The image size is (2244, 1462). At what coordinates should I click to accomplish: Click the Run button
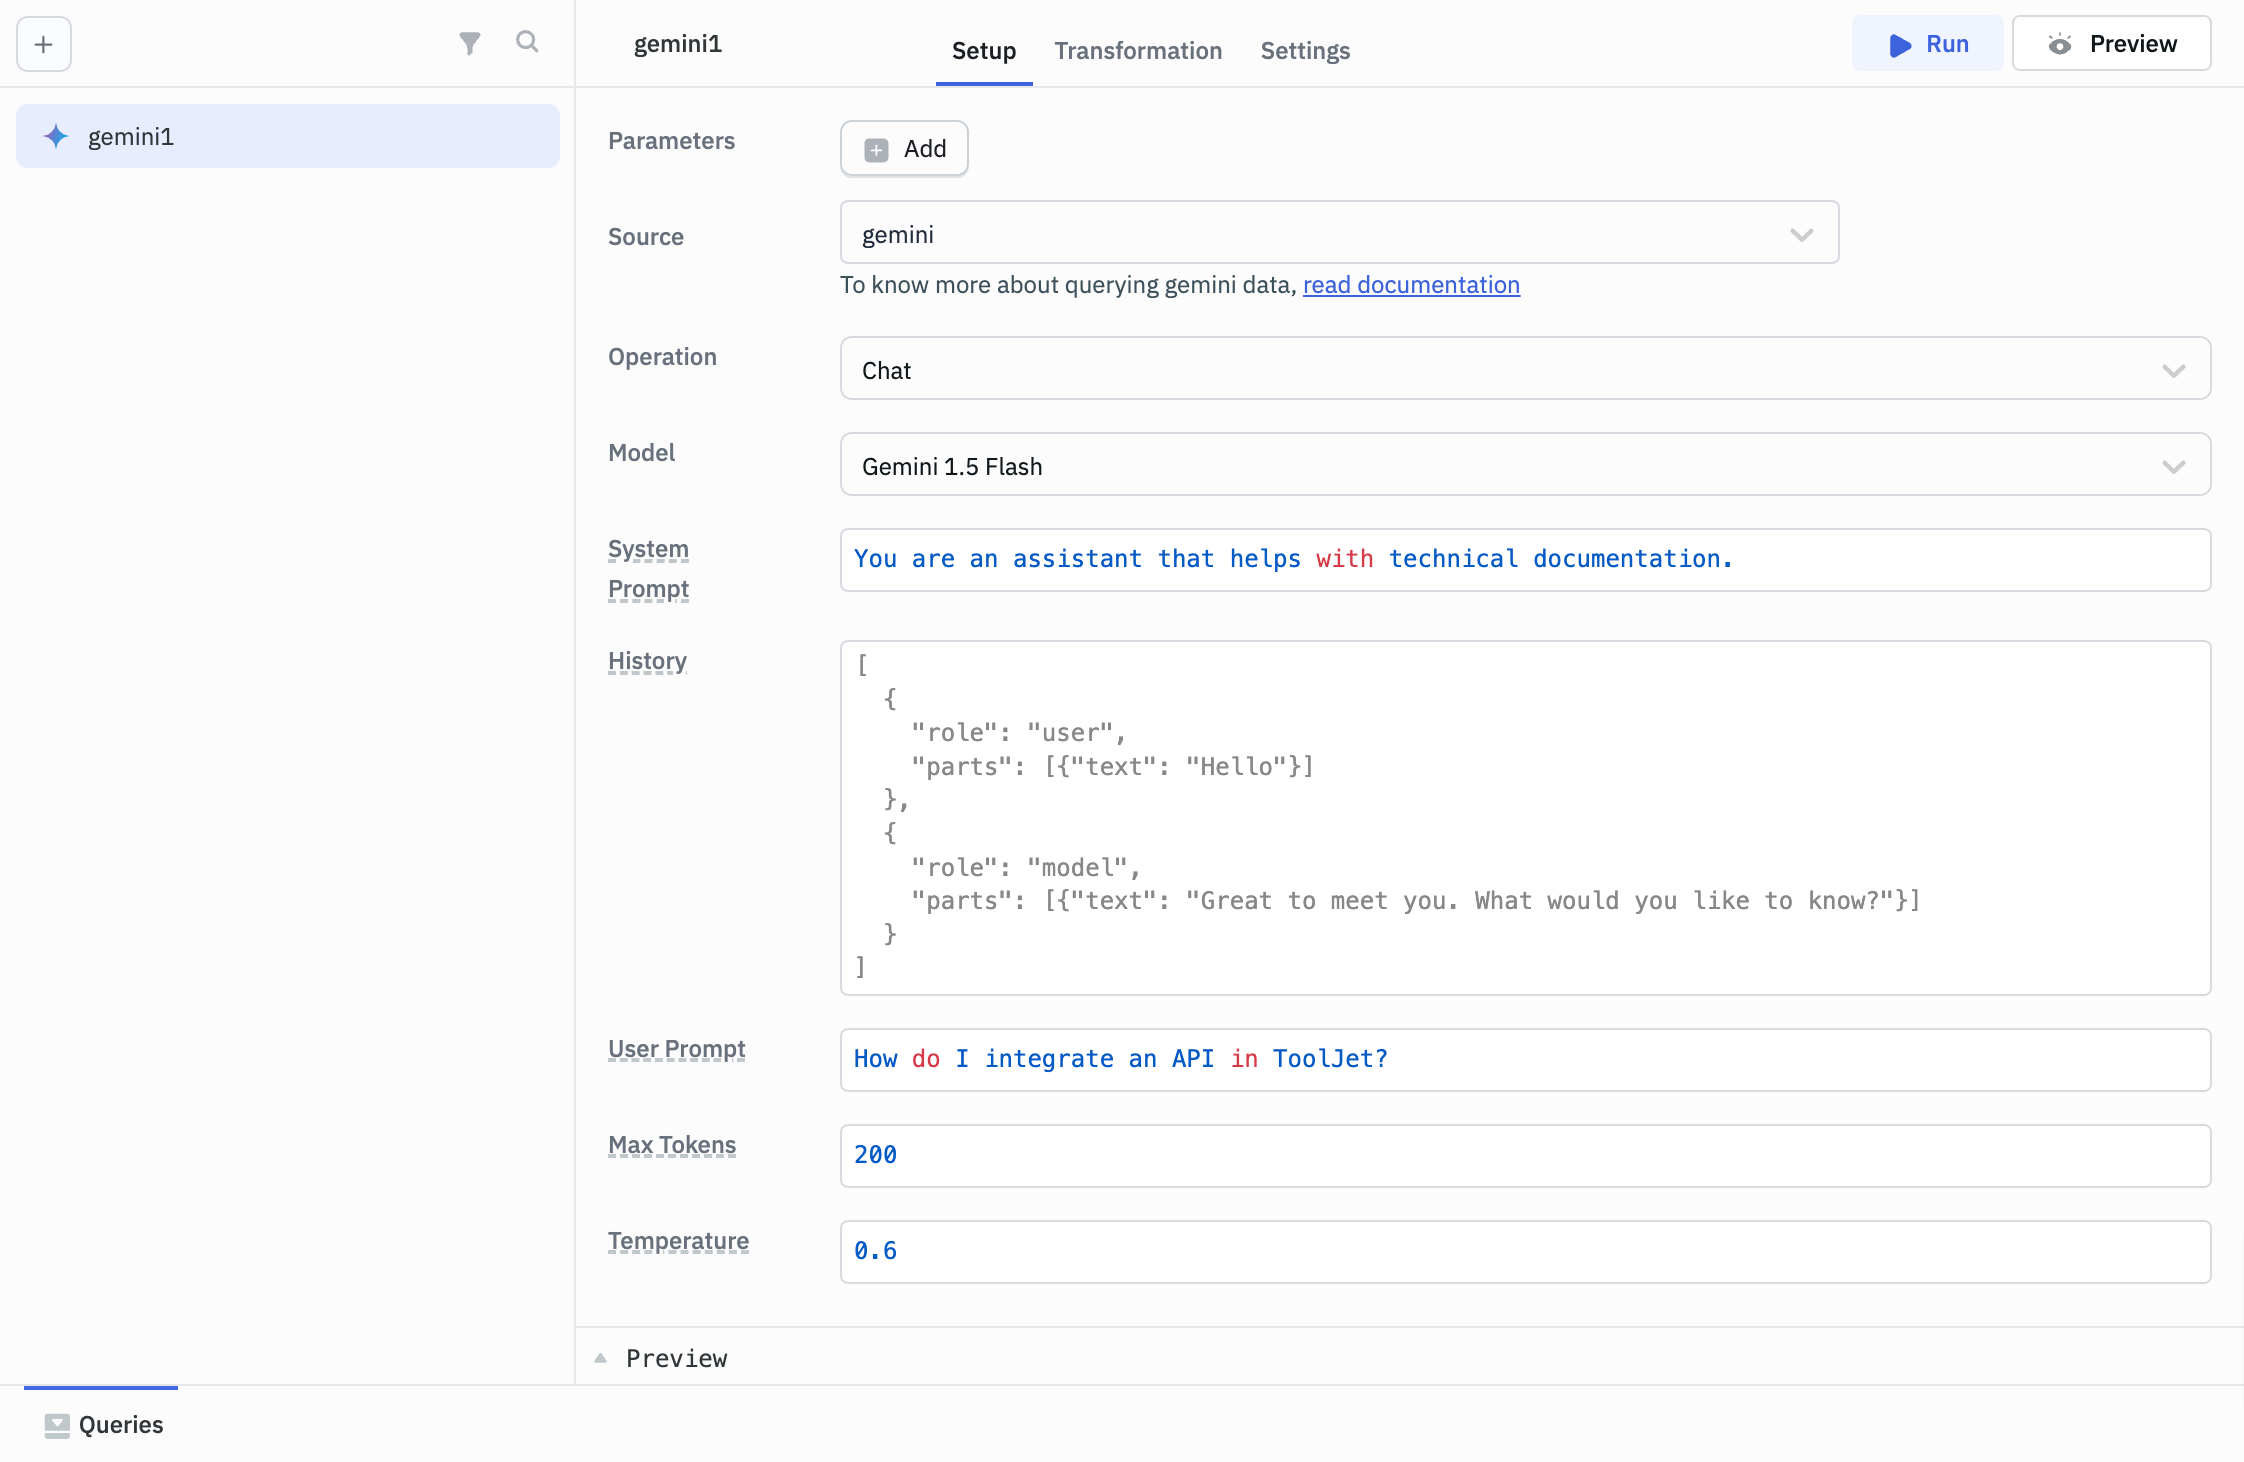pos(1928,44)
